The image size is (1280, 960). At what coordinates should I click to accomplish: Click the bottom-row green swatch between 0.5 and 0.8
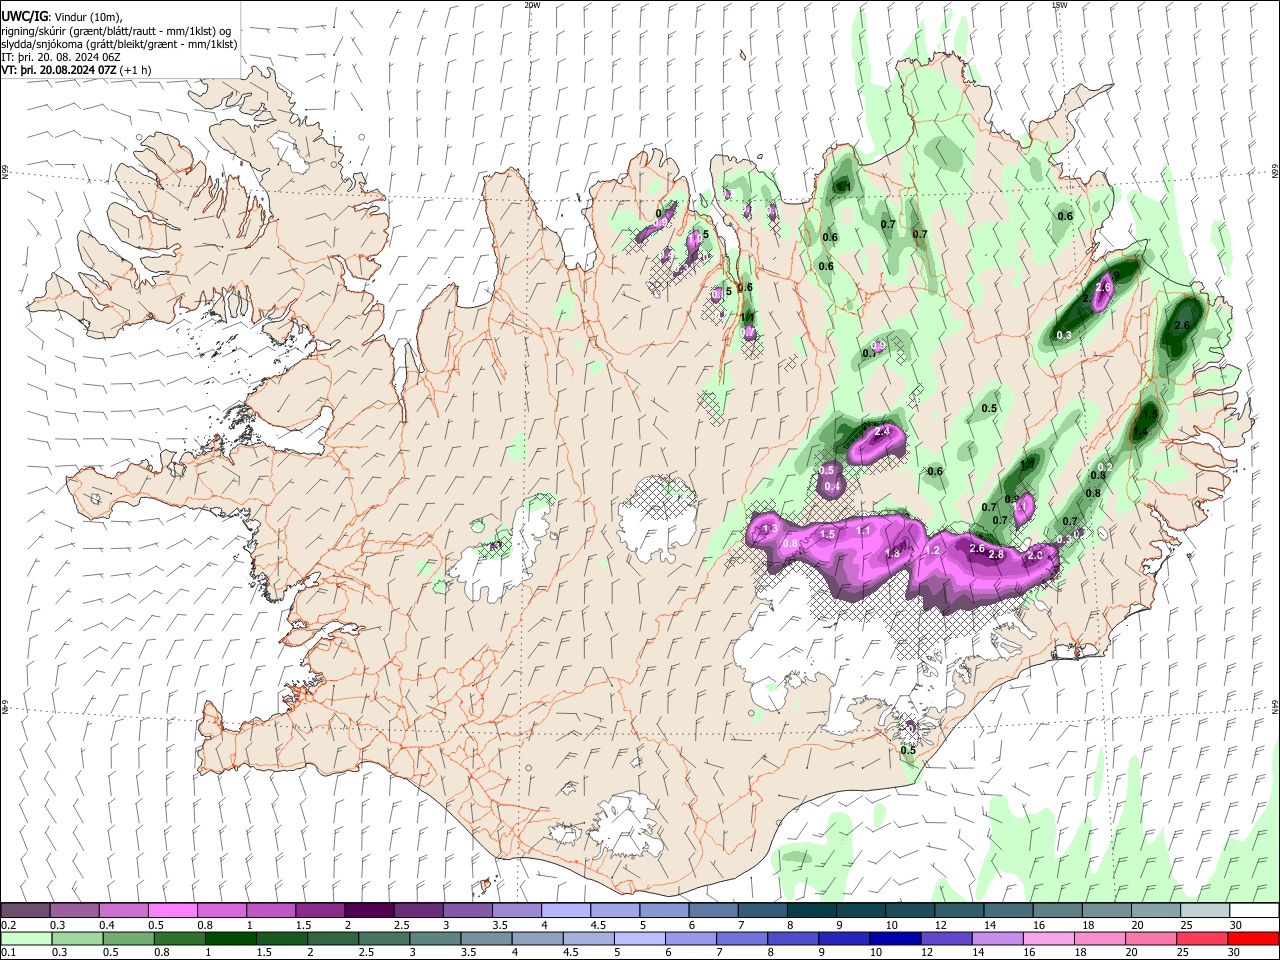128,938
